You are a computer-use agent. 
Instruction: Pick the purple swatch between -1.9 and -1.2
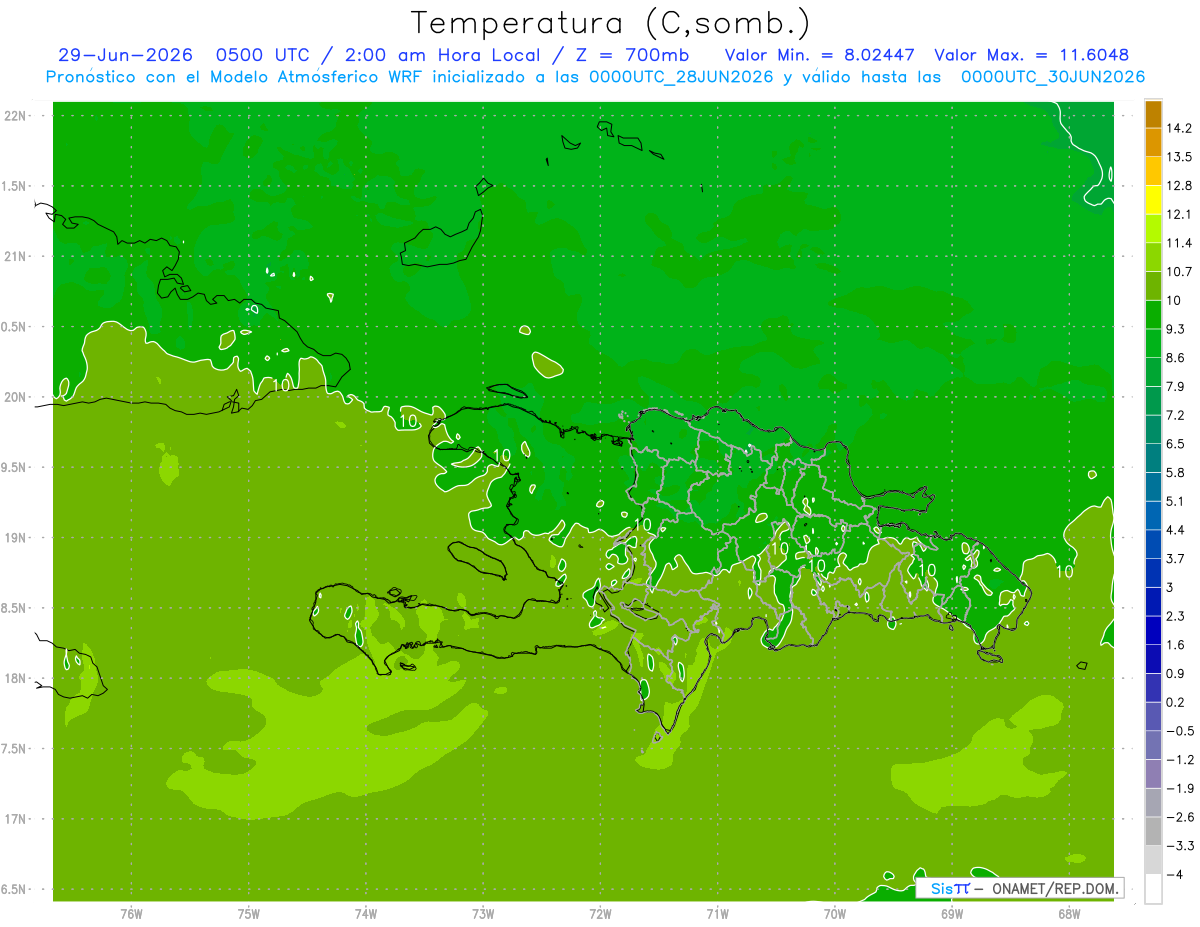click(1153, 774)
